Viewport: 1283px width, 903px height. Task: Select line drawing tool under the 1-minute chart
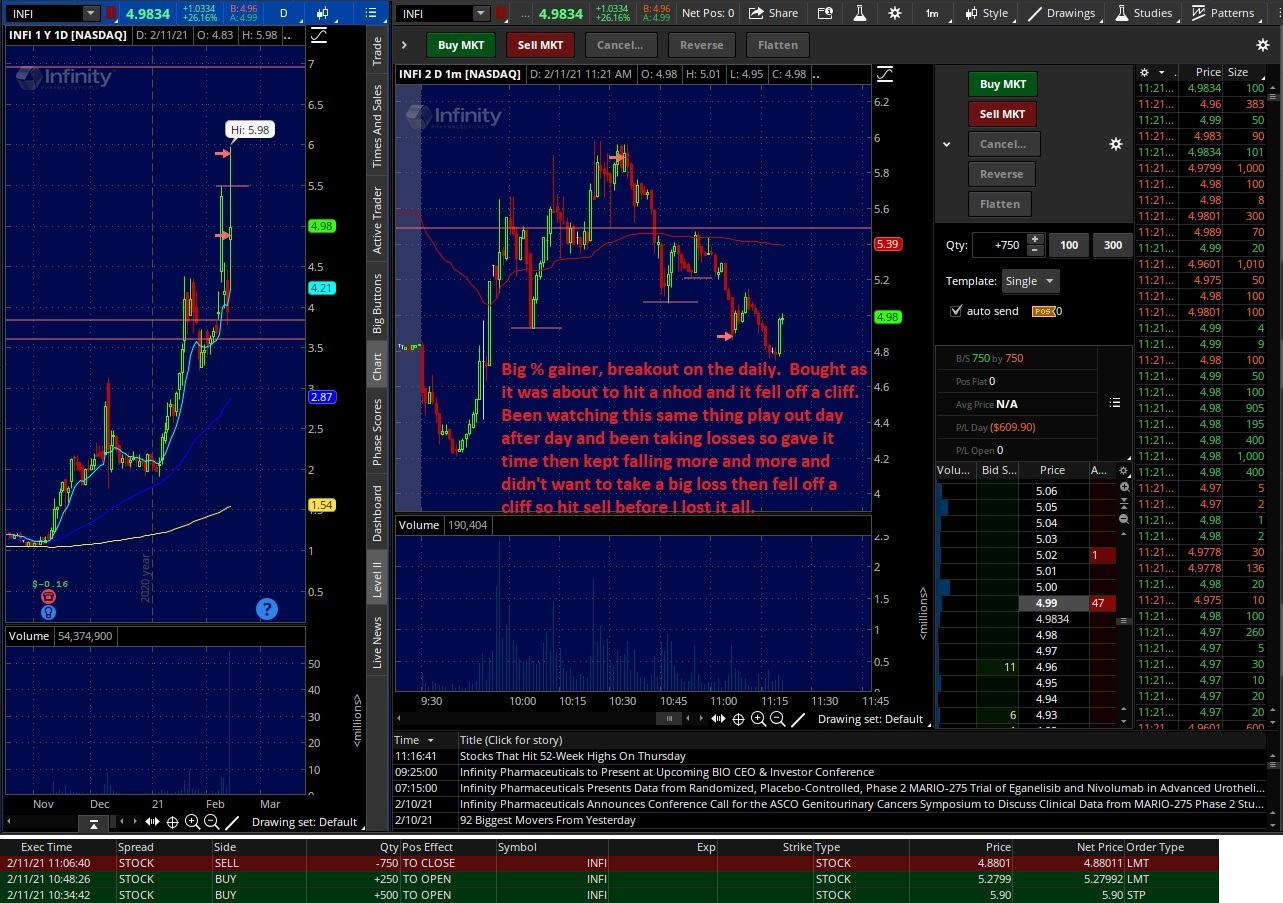(798, 719)
